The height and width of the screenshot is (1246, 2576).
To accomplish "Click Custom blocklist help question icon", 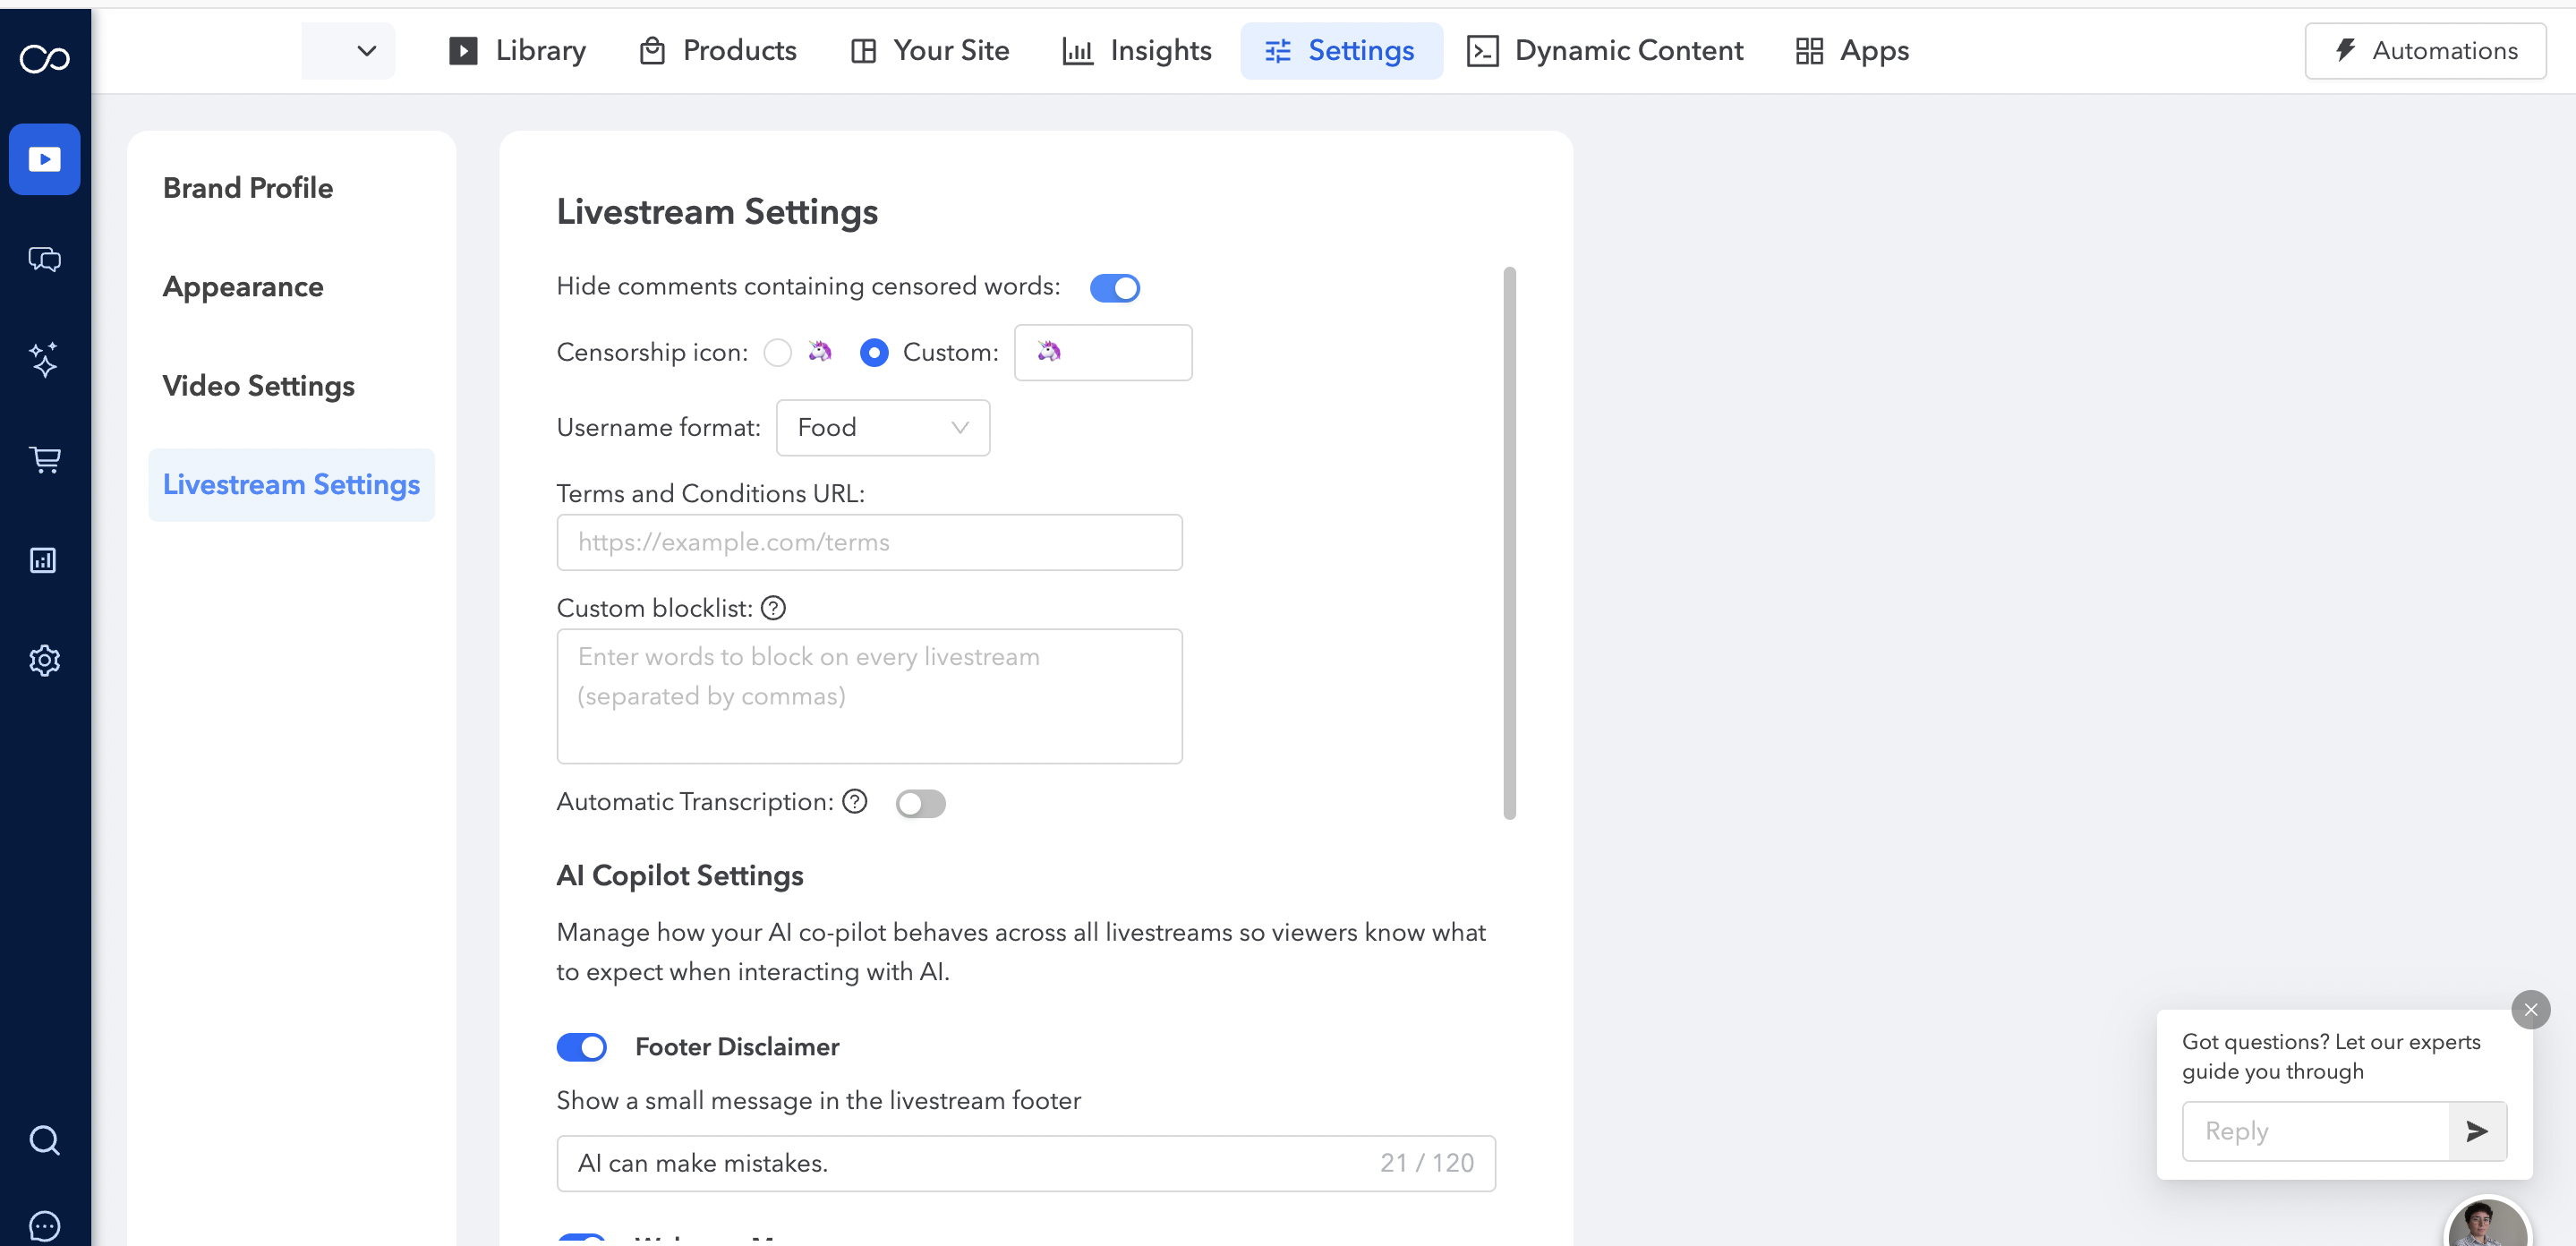I will coord(773,608).
